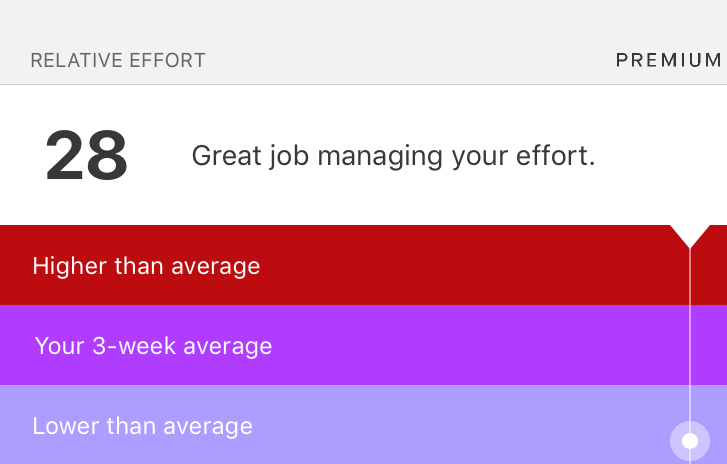Click white card space right of the message

coord(665,156)
